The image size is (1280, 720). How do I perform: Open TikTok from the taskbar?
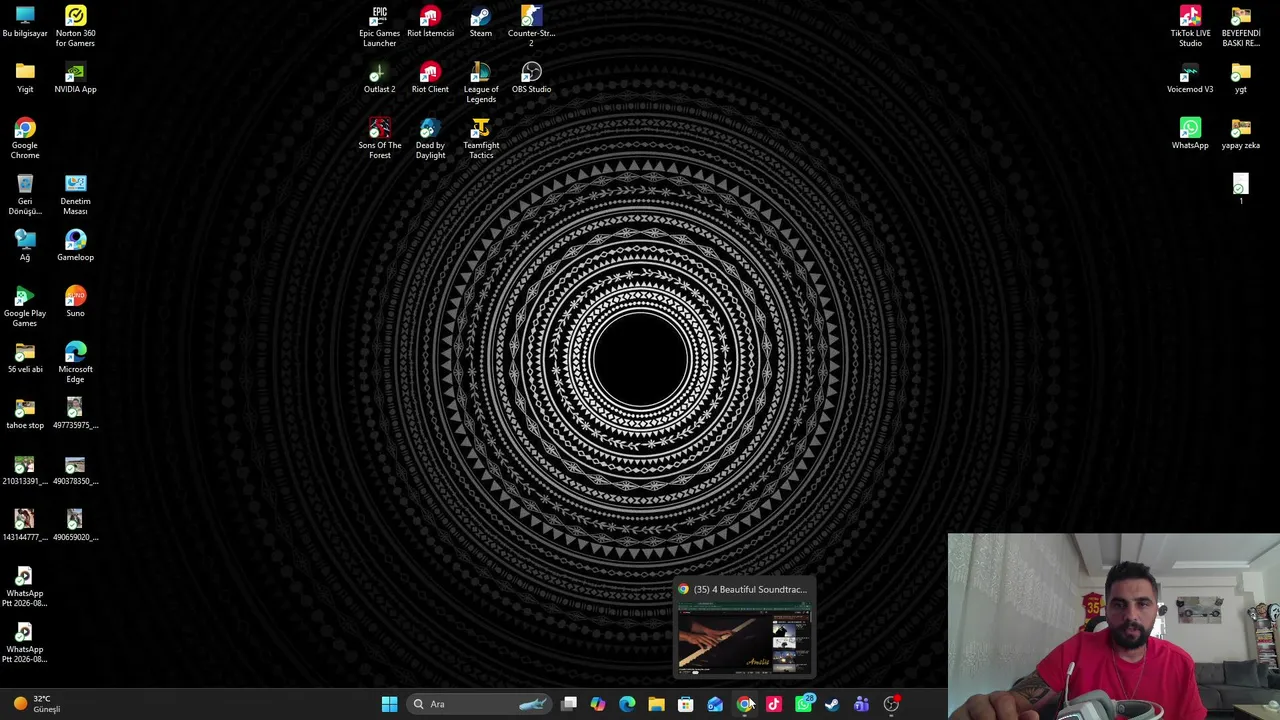click(773, 704)
